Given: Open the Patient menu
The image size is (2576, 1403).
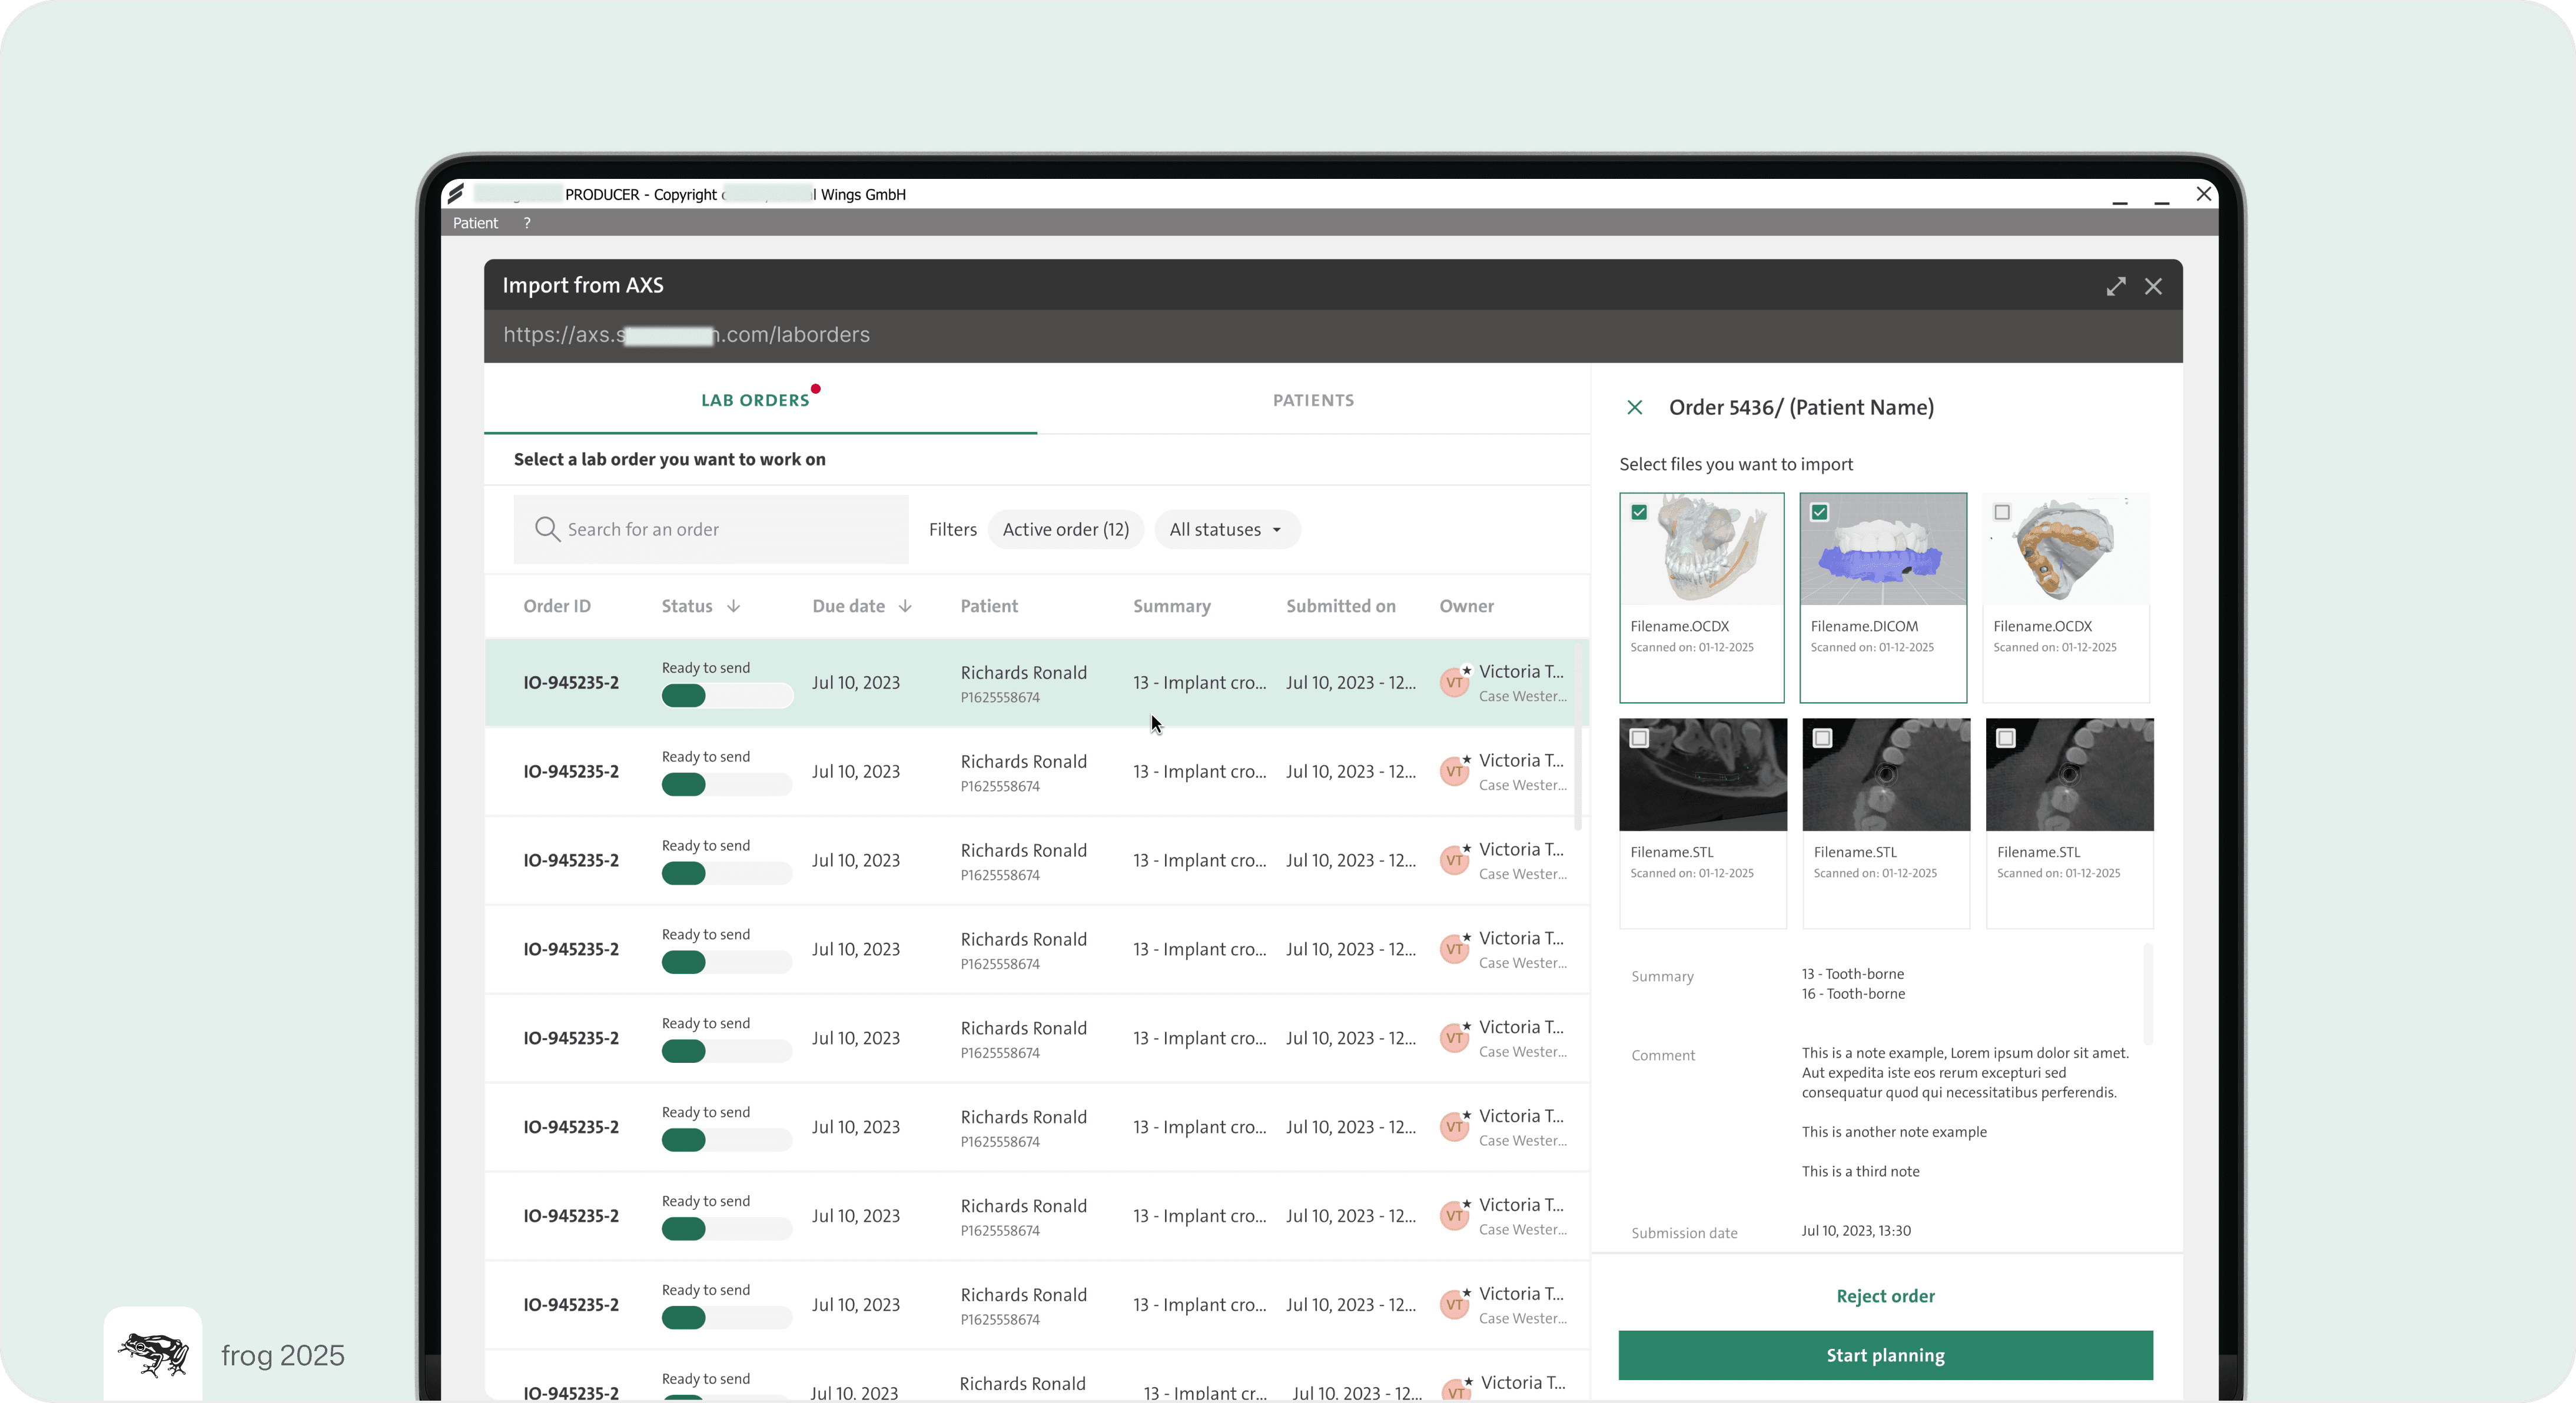Looking at the screenshot, I should 475,223.
